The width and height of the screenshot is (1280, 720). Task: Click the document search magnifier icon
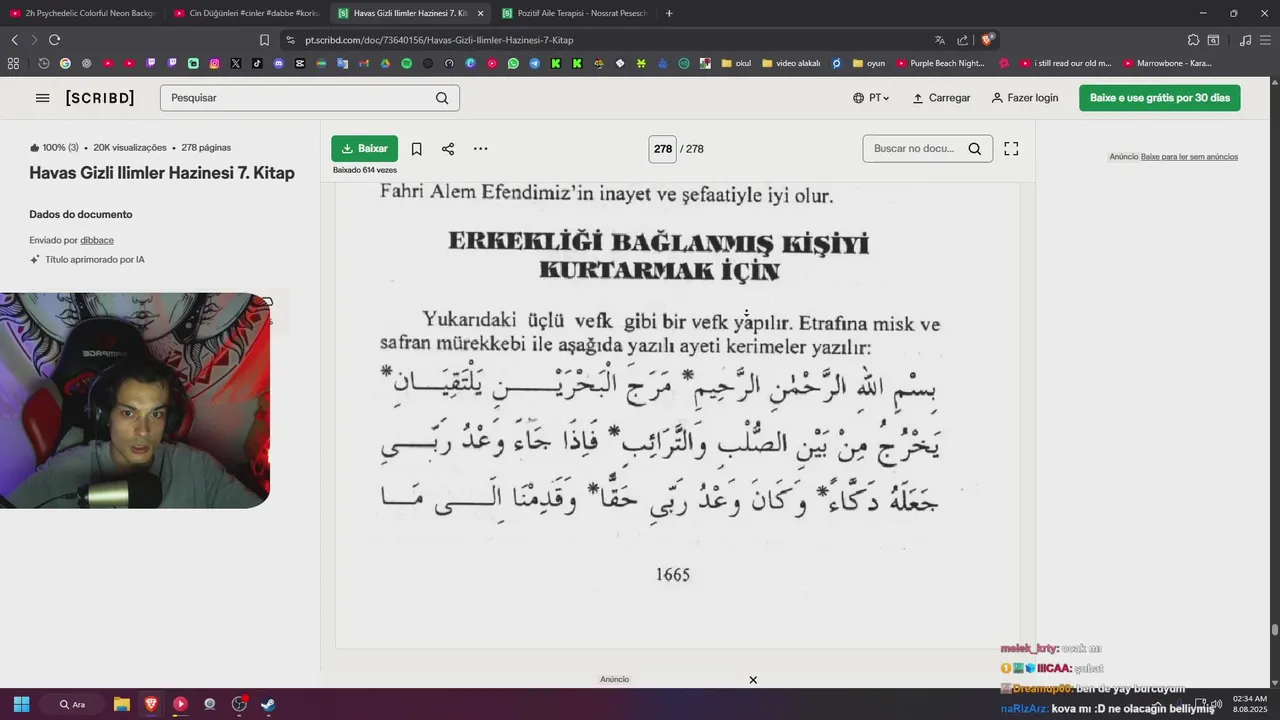(975, 149)
